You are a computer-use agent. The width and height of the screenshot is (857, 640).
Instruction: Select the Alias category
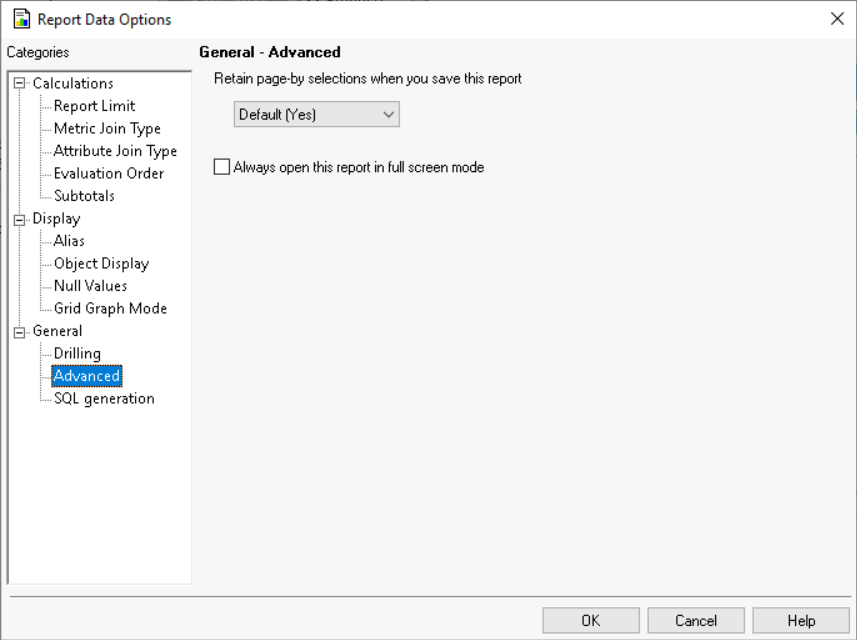(69, 241)
